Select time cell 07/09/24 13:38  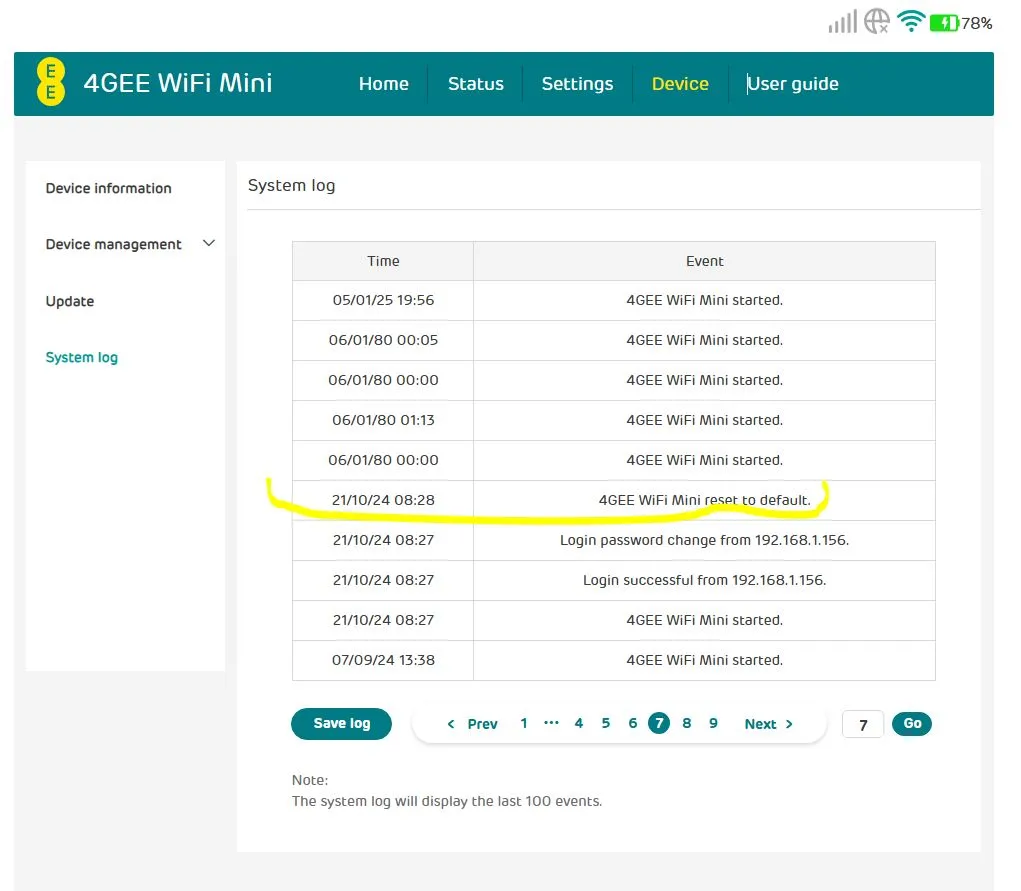coord(383,660)
